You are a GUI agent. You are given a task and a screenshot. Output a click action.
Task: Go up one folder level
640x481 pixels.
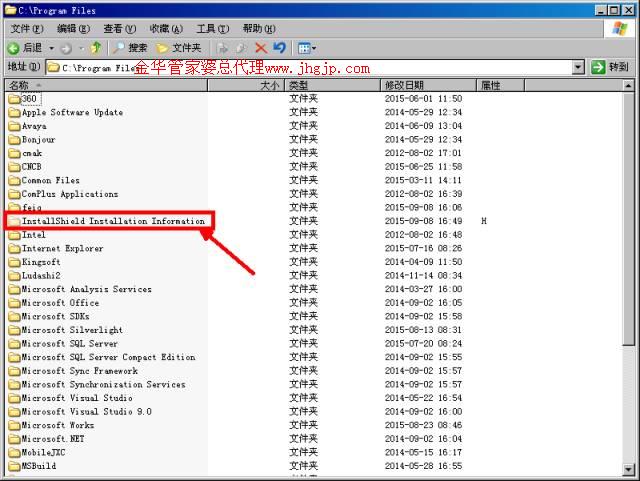tap(96, 48)
